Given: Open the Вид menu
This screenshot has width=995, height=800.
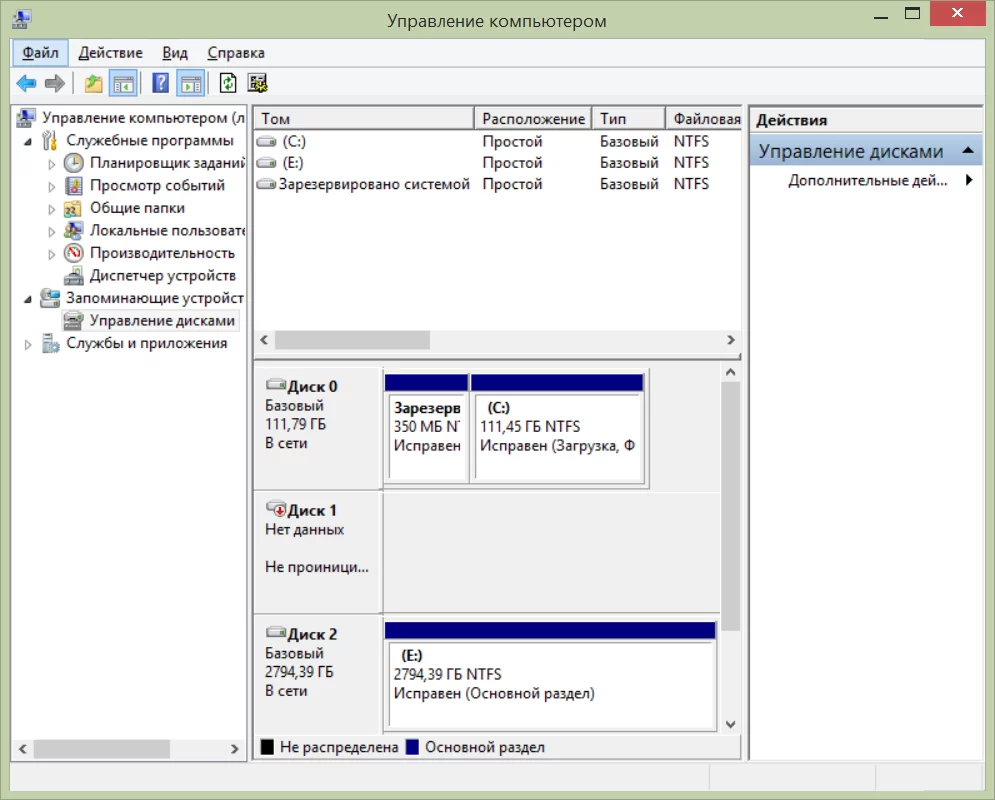Looking at the screenshot, I should click(175, 53).
